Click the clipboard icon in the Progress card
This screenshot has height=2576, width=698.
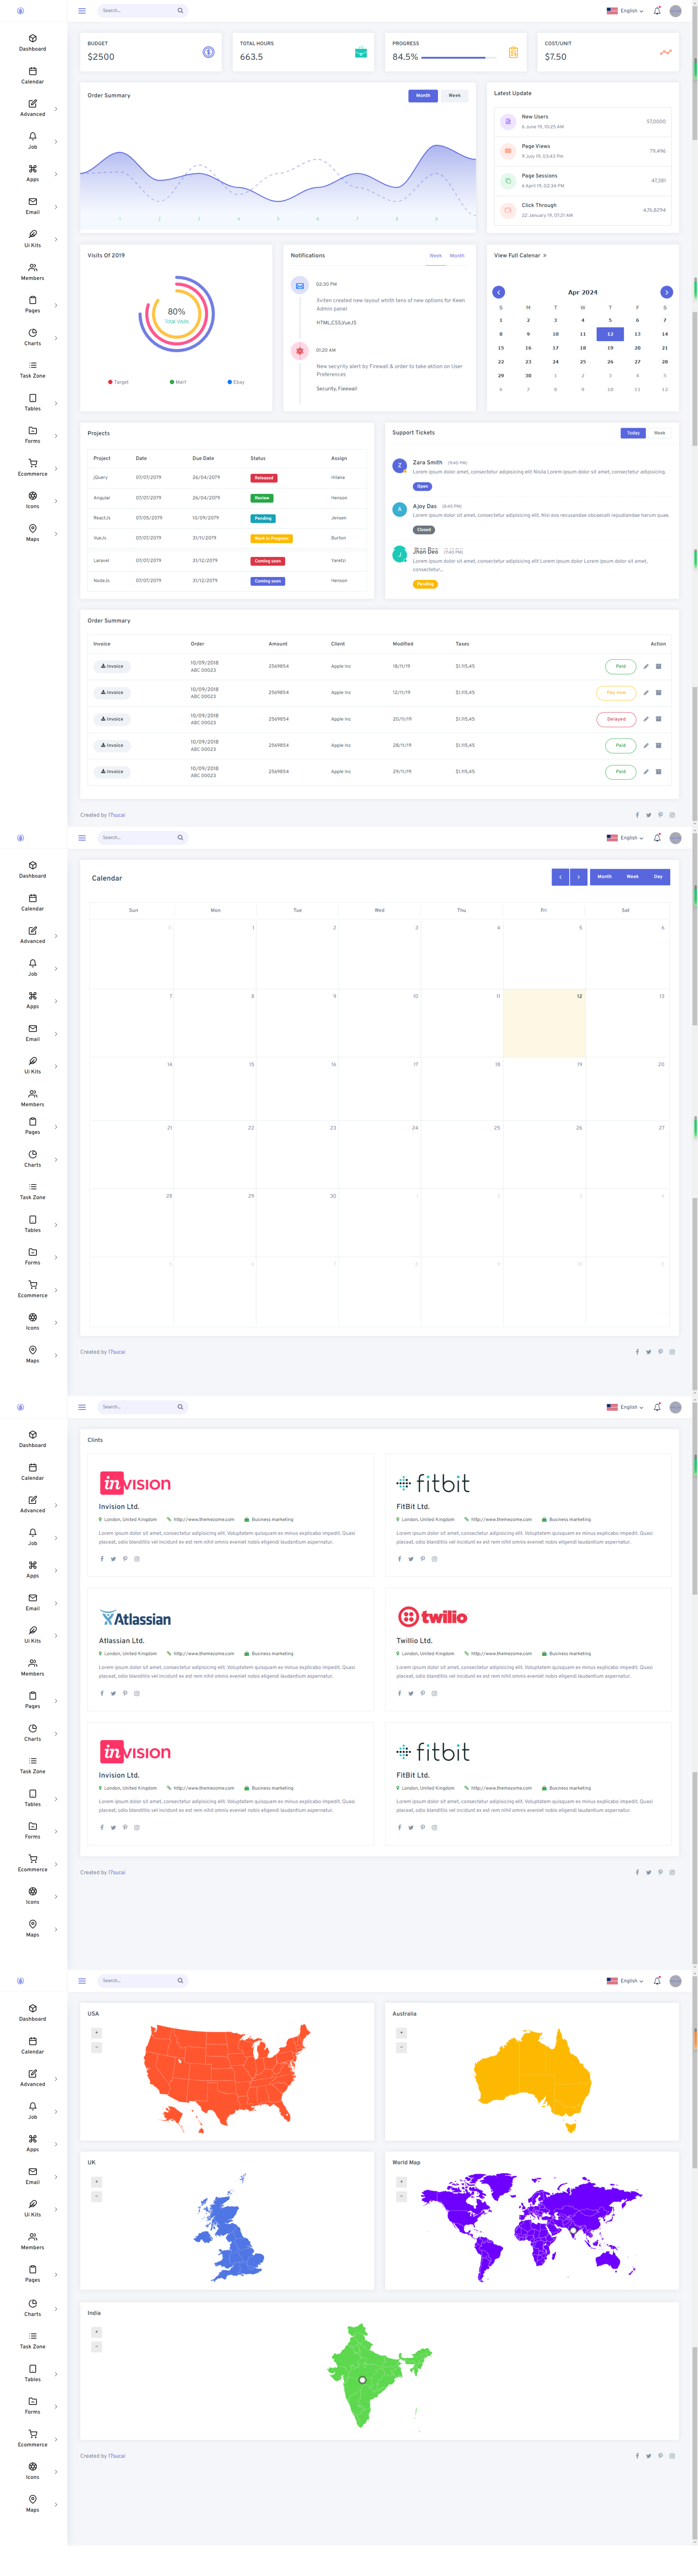tap(513, 52)
